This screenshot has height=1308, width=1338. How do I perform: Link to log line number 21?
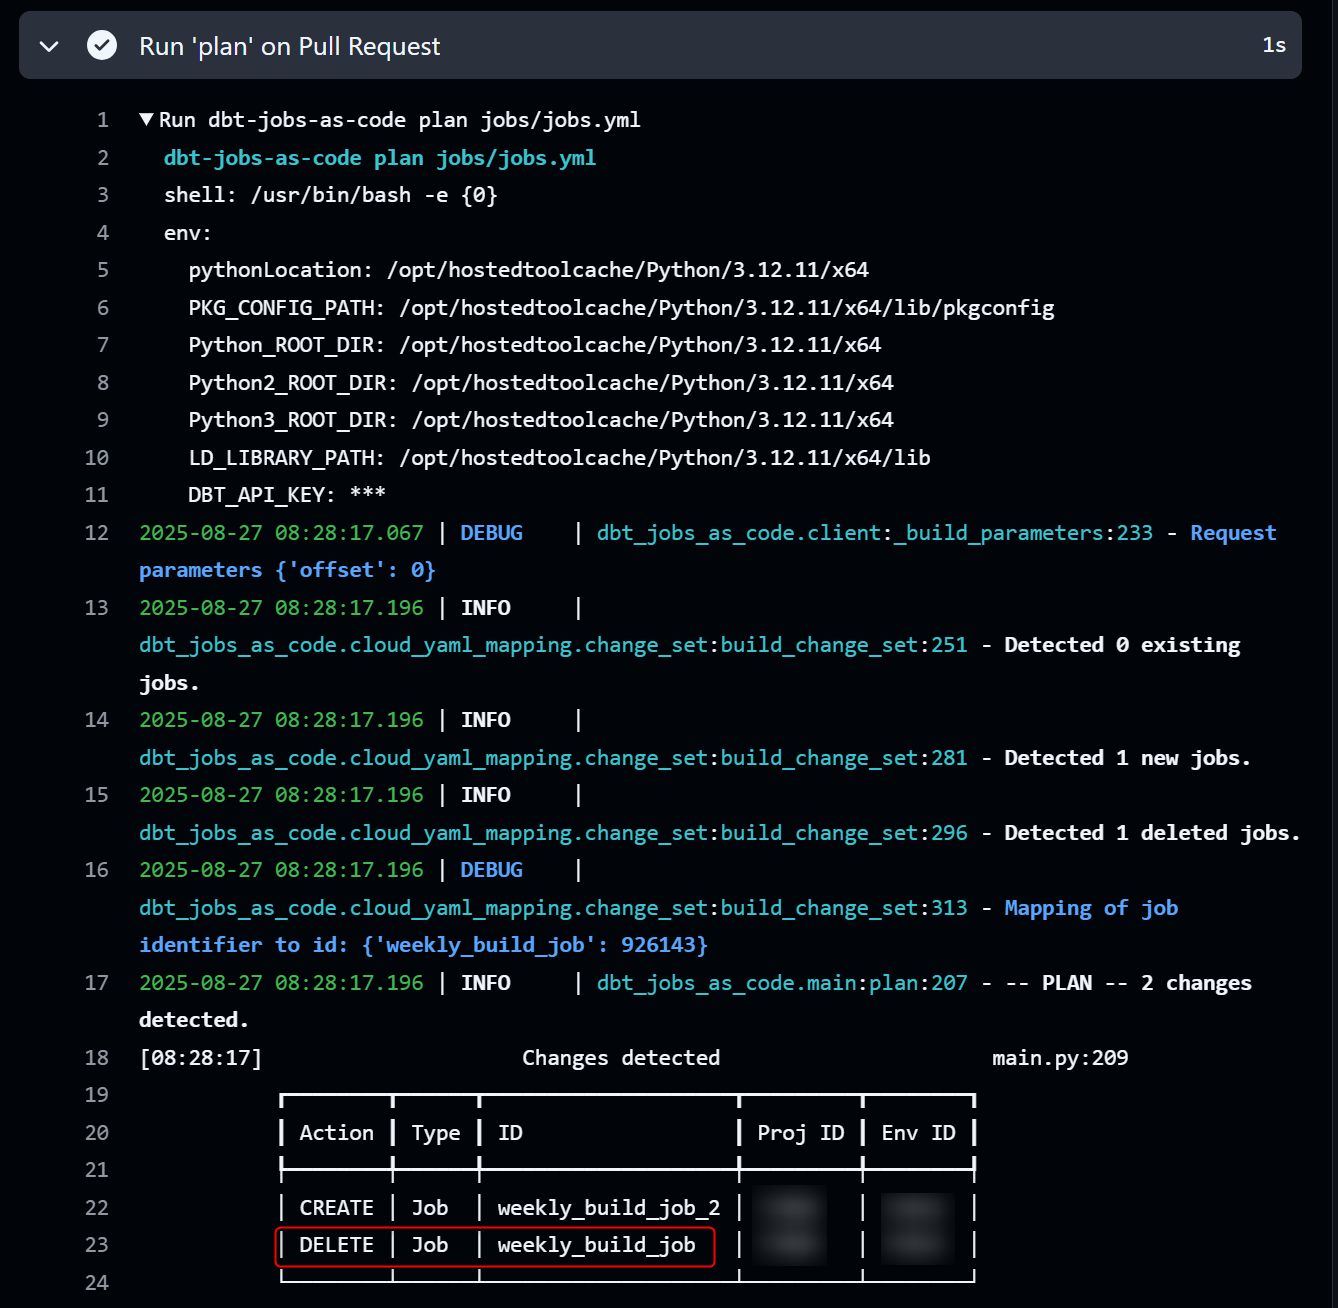click(x=97, y=1170)
